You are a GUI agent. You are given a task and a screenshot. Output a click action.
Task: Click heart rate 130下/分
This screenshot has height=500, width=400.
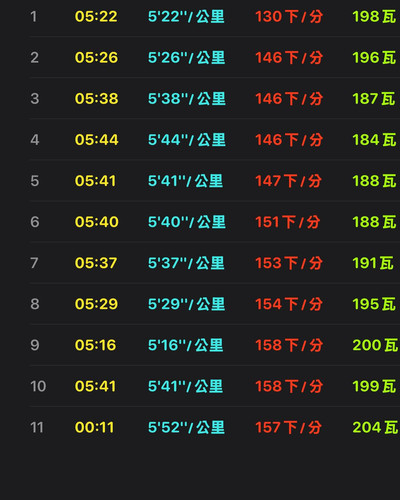289,16
